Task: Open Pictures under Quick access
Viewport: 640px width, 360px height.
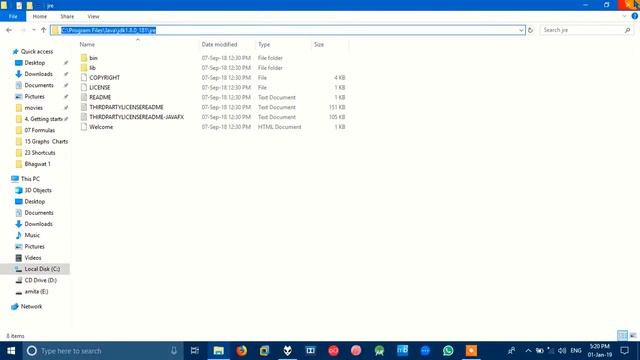Action: [34, 97]
